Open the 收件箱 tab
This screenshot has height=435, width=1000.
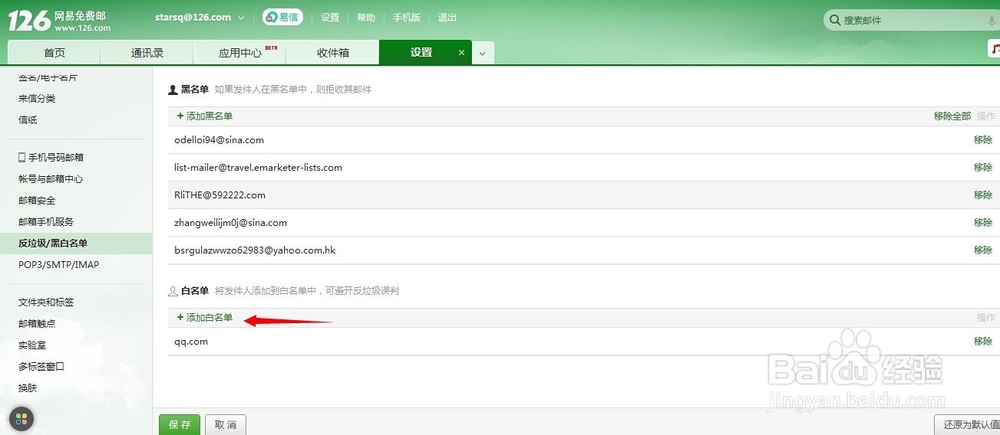click(333, 53)
